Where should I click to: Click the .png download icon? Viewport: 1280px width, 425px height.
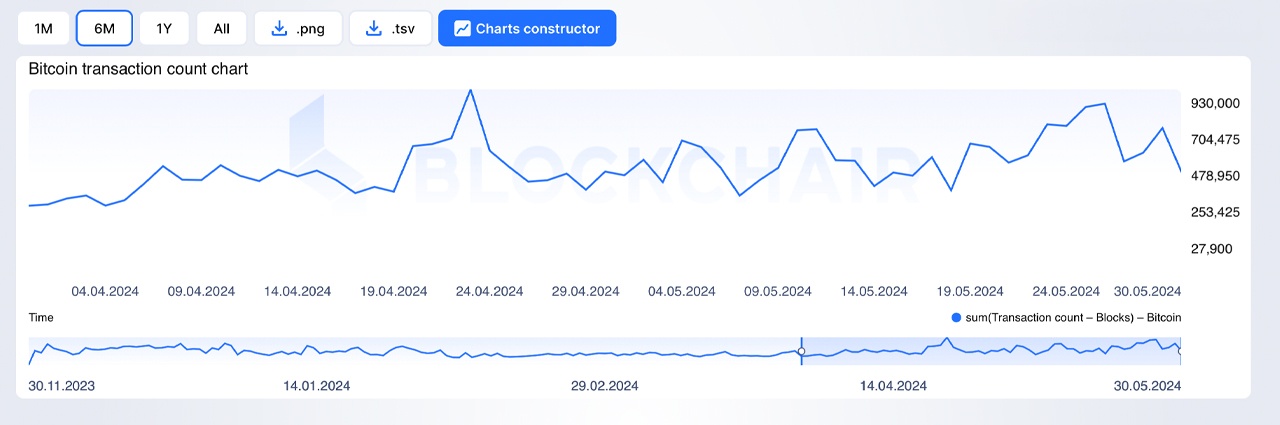tap(279, 28)
